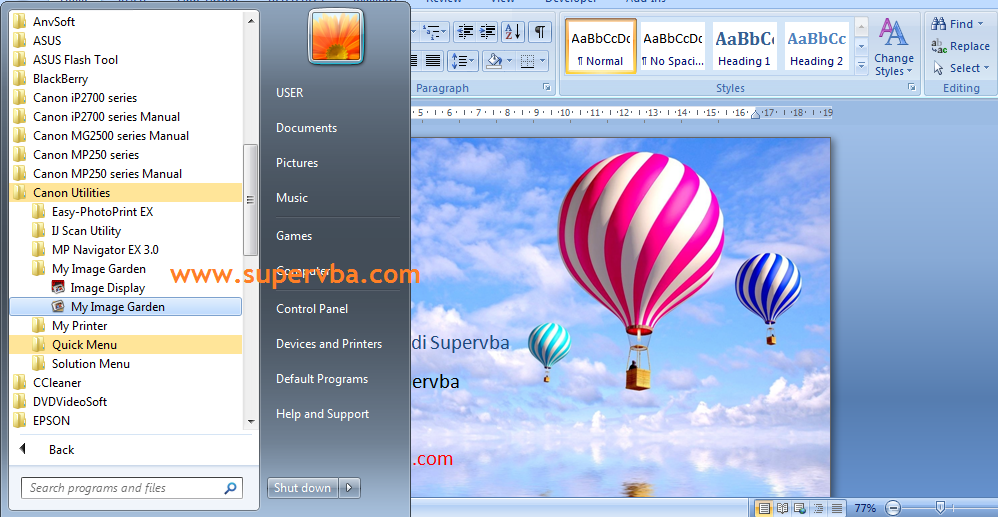Open Default Programs
Viewport: 998px width, 517px height.
322,379
